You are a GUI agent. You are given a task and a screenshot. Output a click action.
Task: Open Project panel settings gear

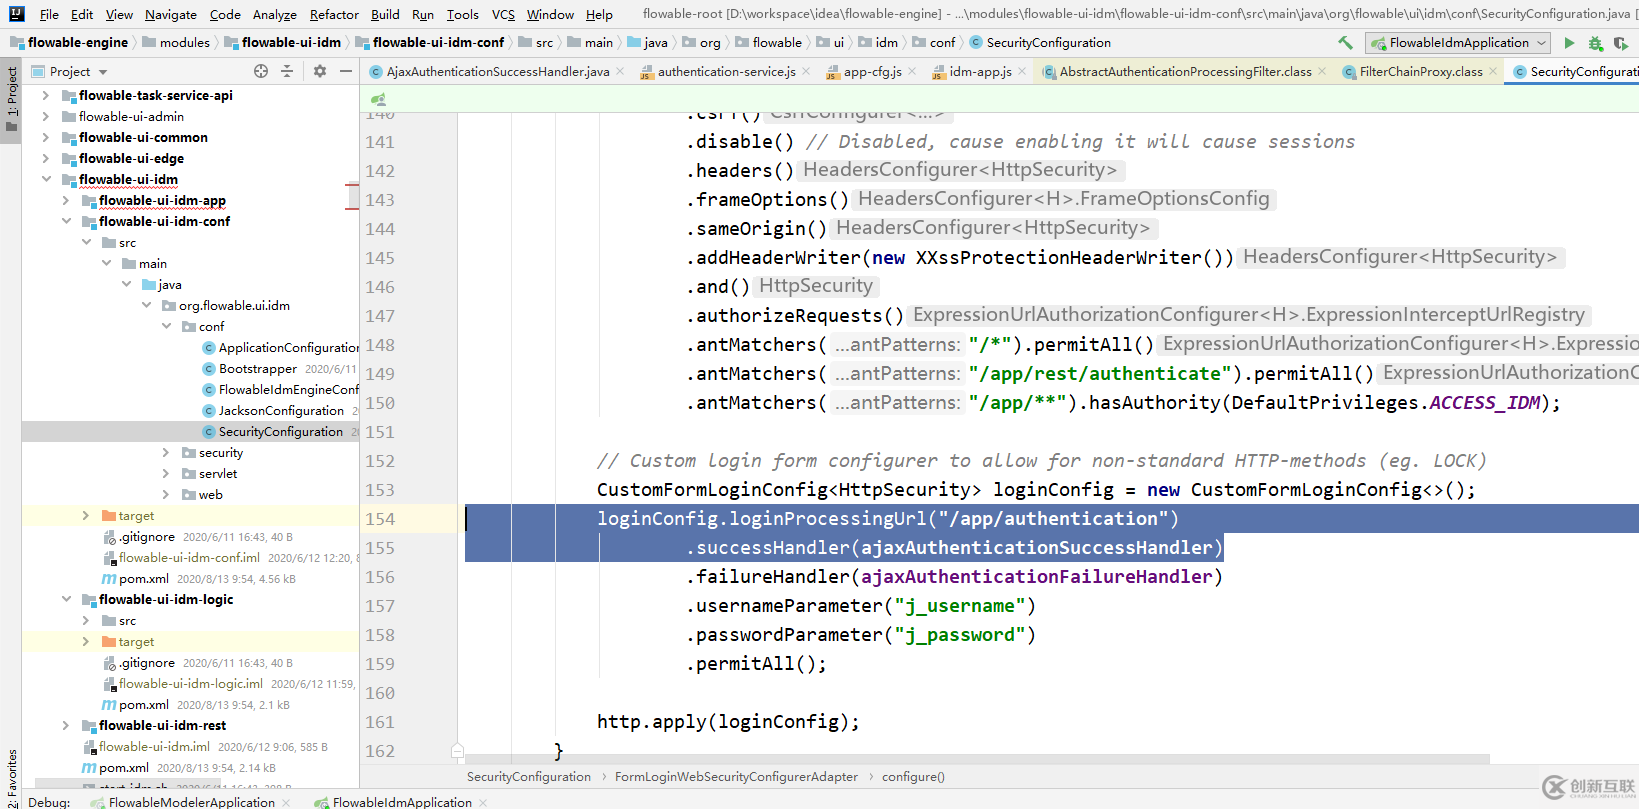coord(320,71)
